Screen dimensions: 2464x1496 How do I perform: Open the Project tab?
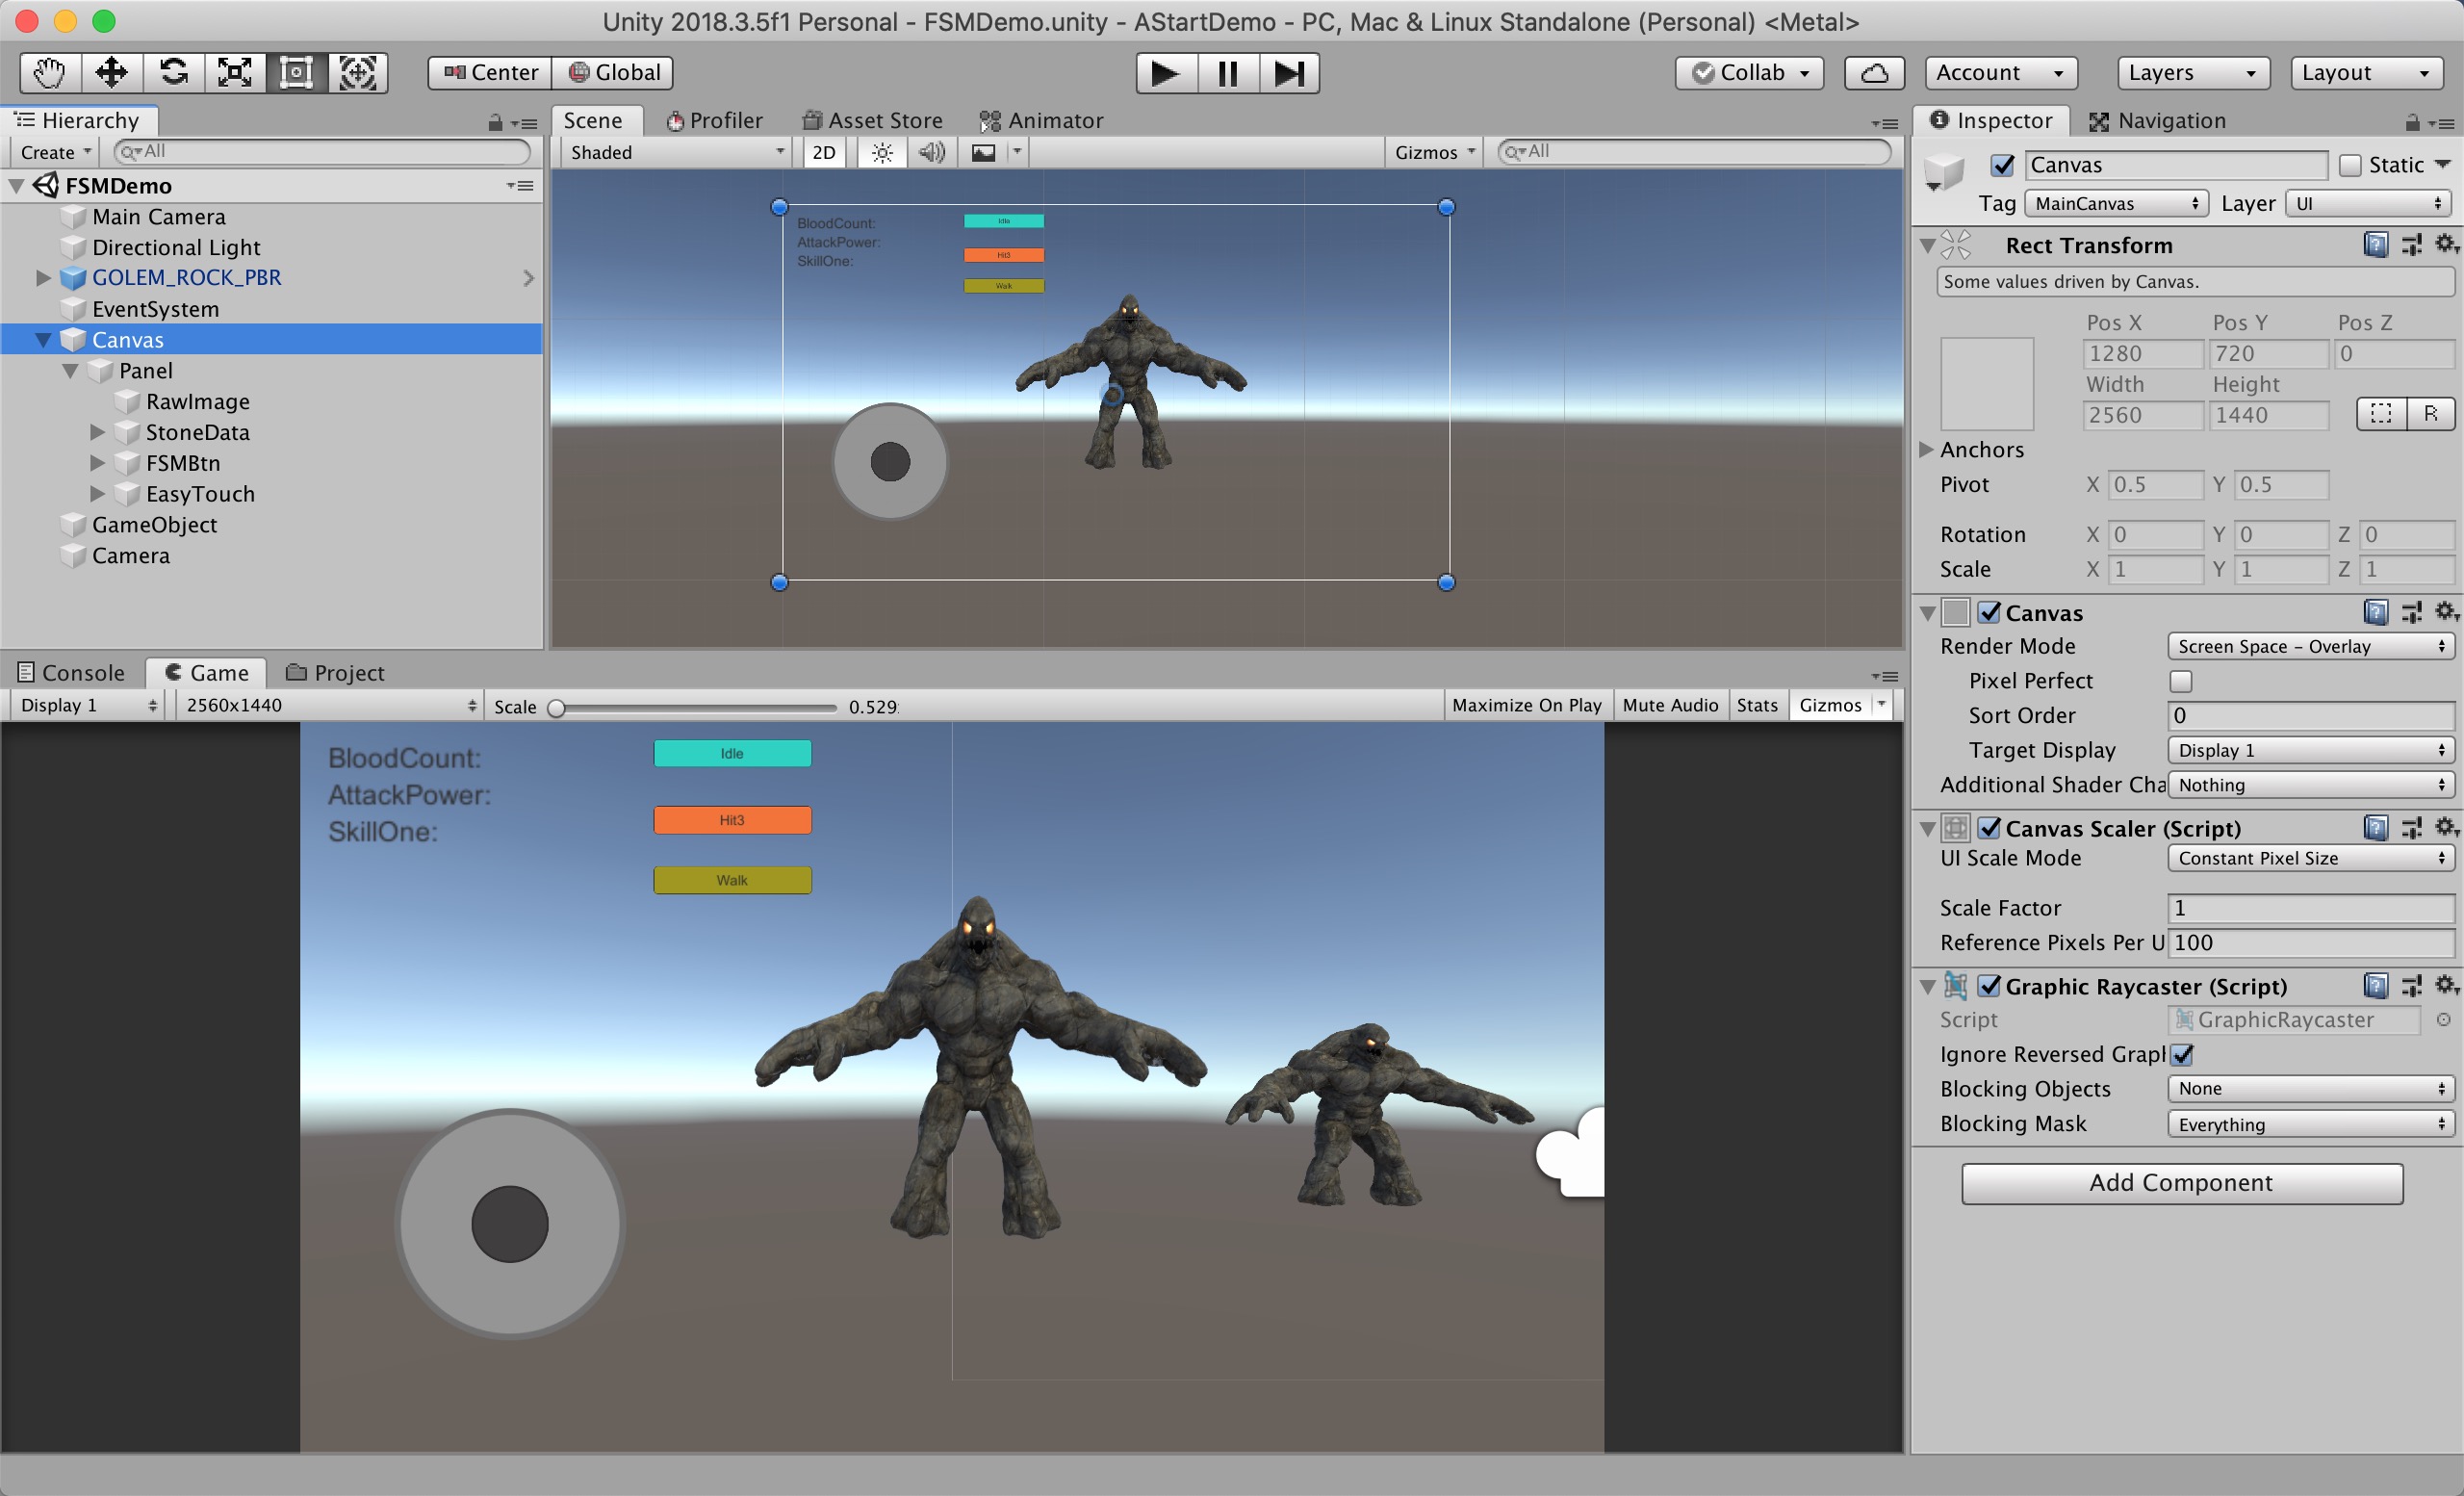pos(336,672)
